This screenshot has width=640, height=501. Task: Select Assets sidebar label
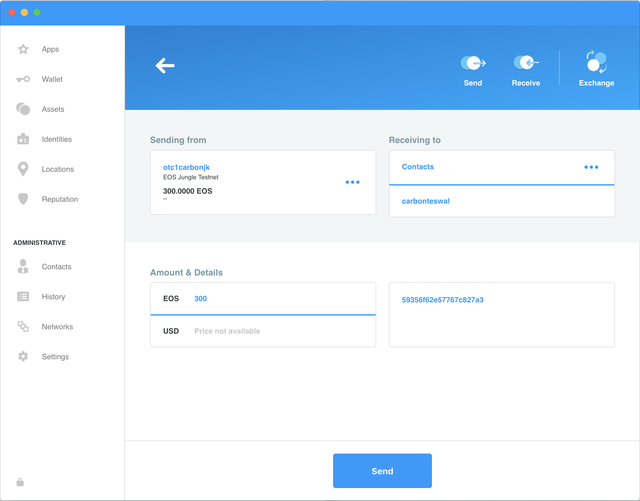53,109
